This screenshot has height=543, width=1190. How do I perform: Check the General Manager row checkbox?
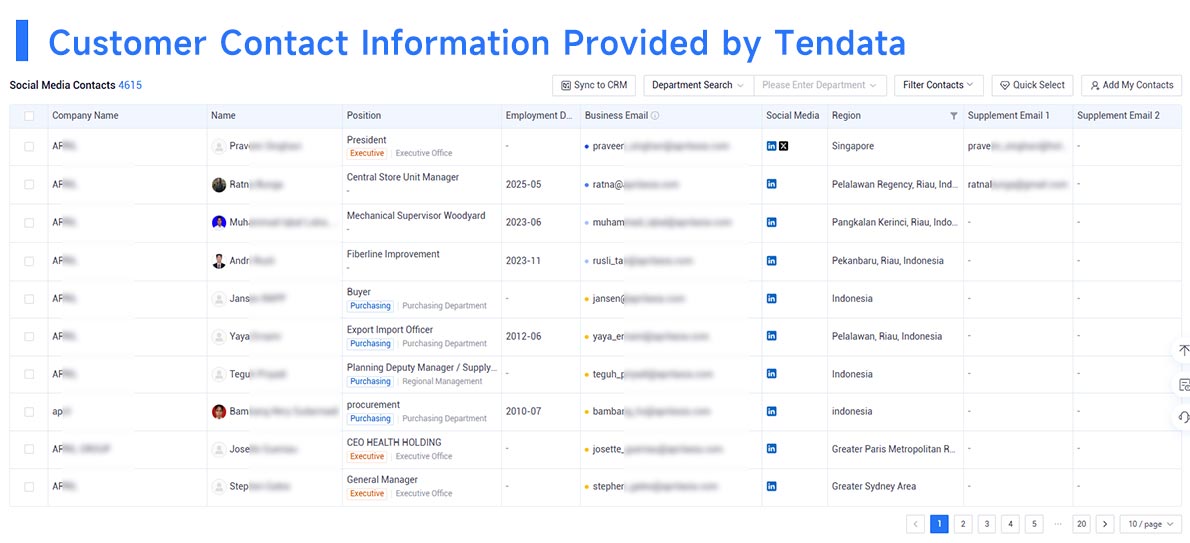point(29,487)
